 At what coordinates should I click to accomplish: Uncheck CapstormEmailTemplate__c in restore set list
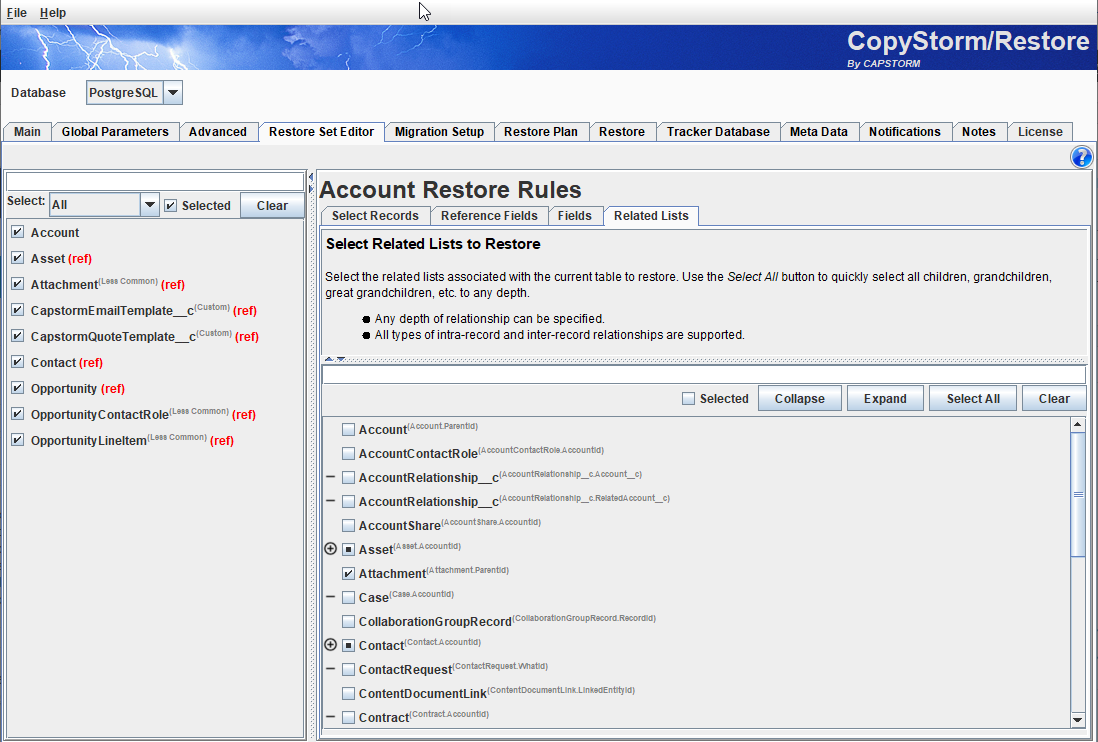coord(18,309)
